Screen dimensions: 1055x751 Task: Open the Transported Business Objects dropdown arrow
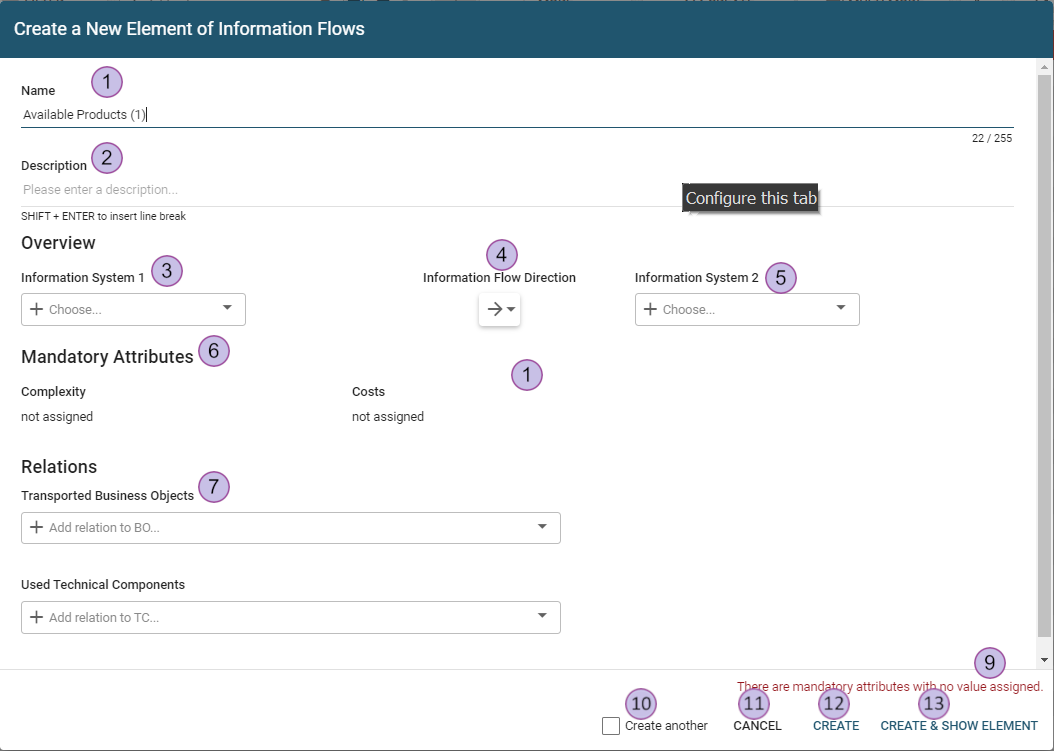point(542,526)
